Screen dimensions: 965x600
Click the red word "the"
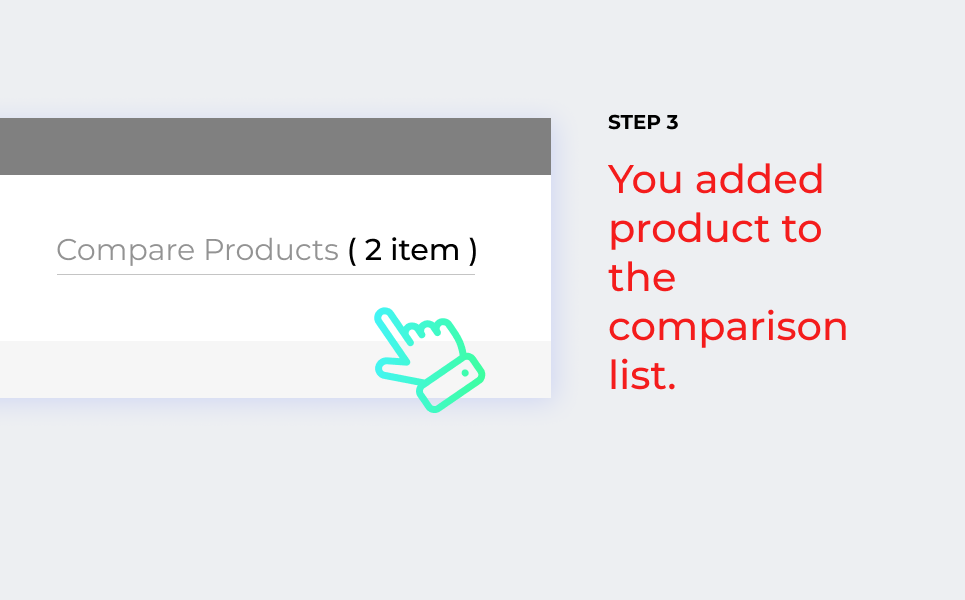[x=642, y=277]
